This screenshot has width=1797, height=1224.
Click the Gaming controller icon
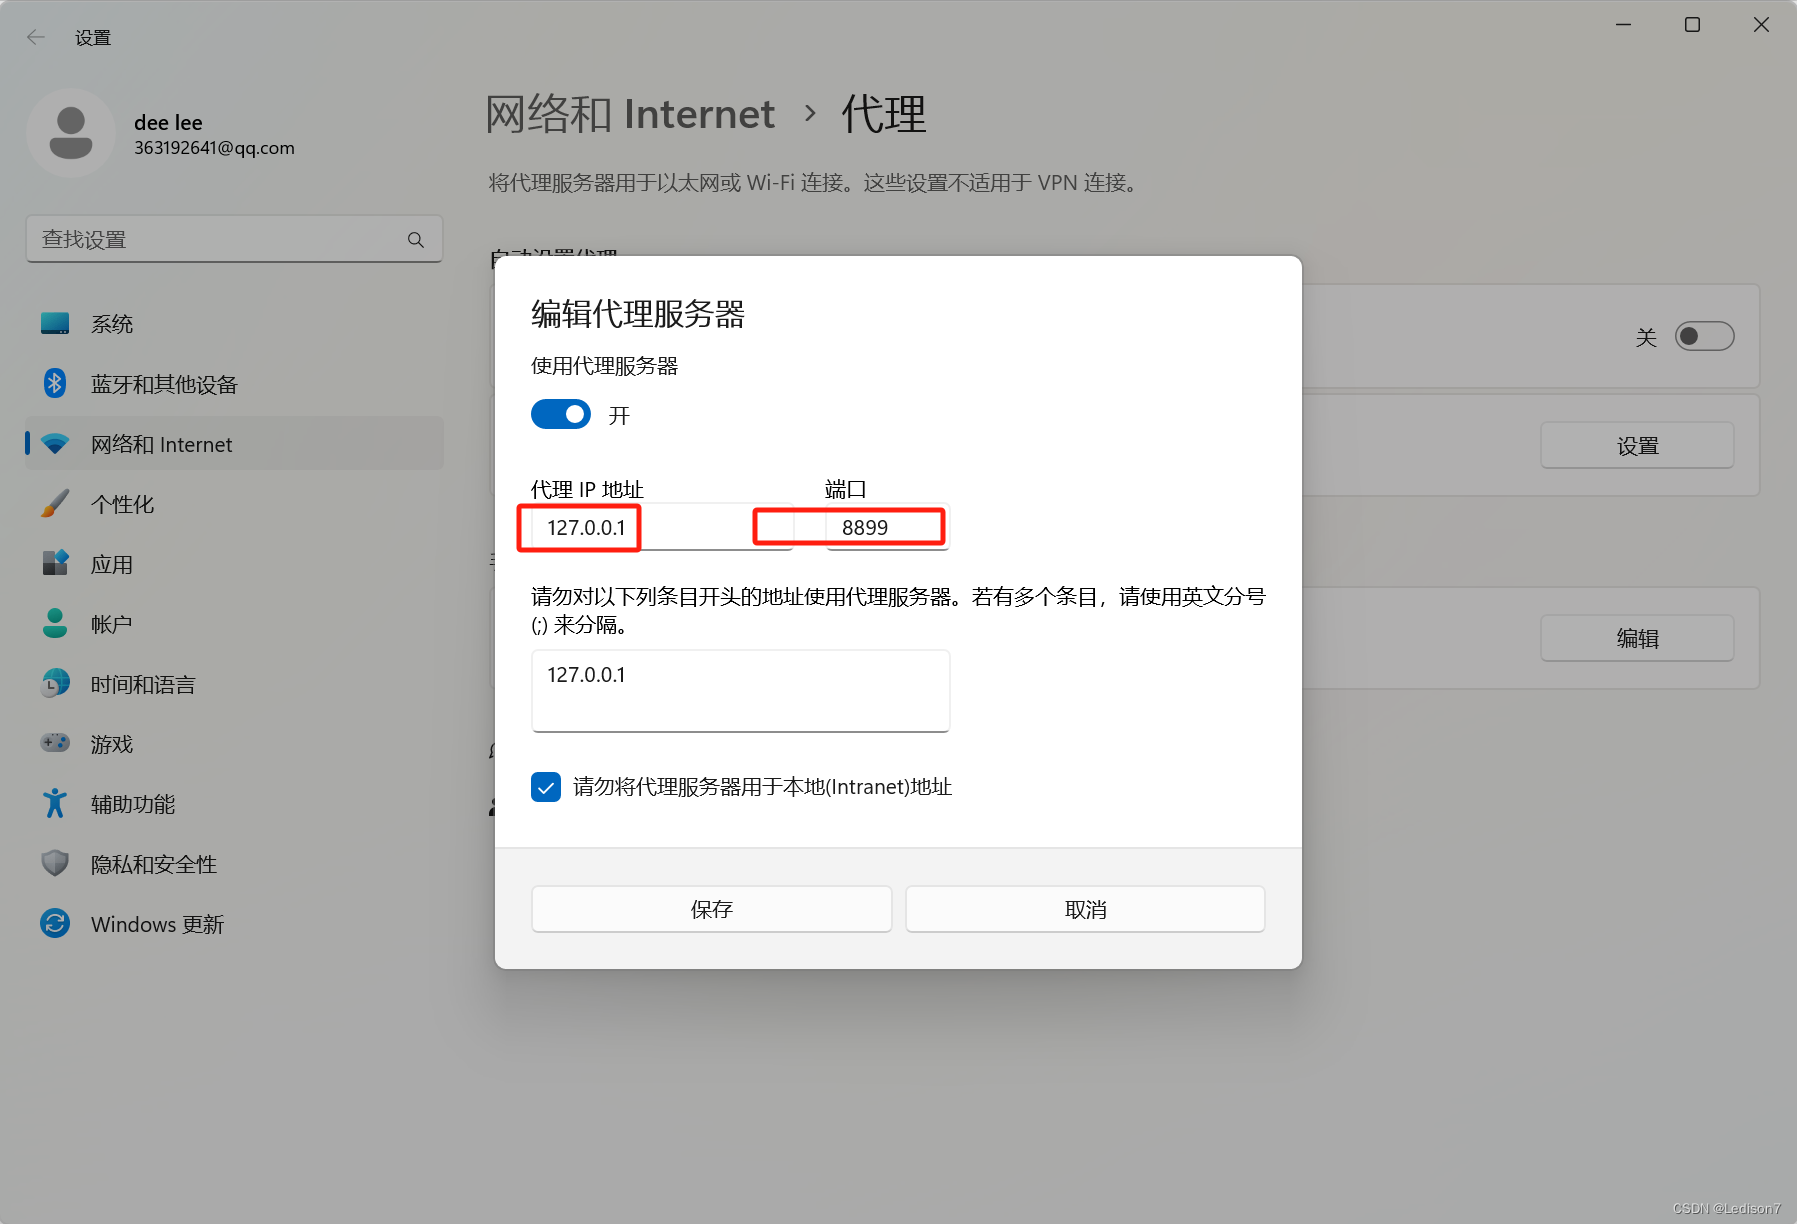55,743
